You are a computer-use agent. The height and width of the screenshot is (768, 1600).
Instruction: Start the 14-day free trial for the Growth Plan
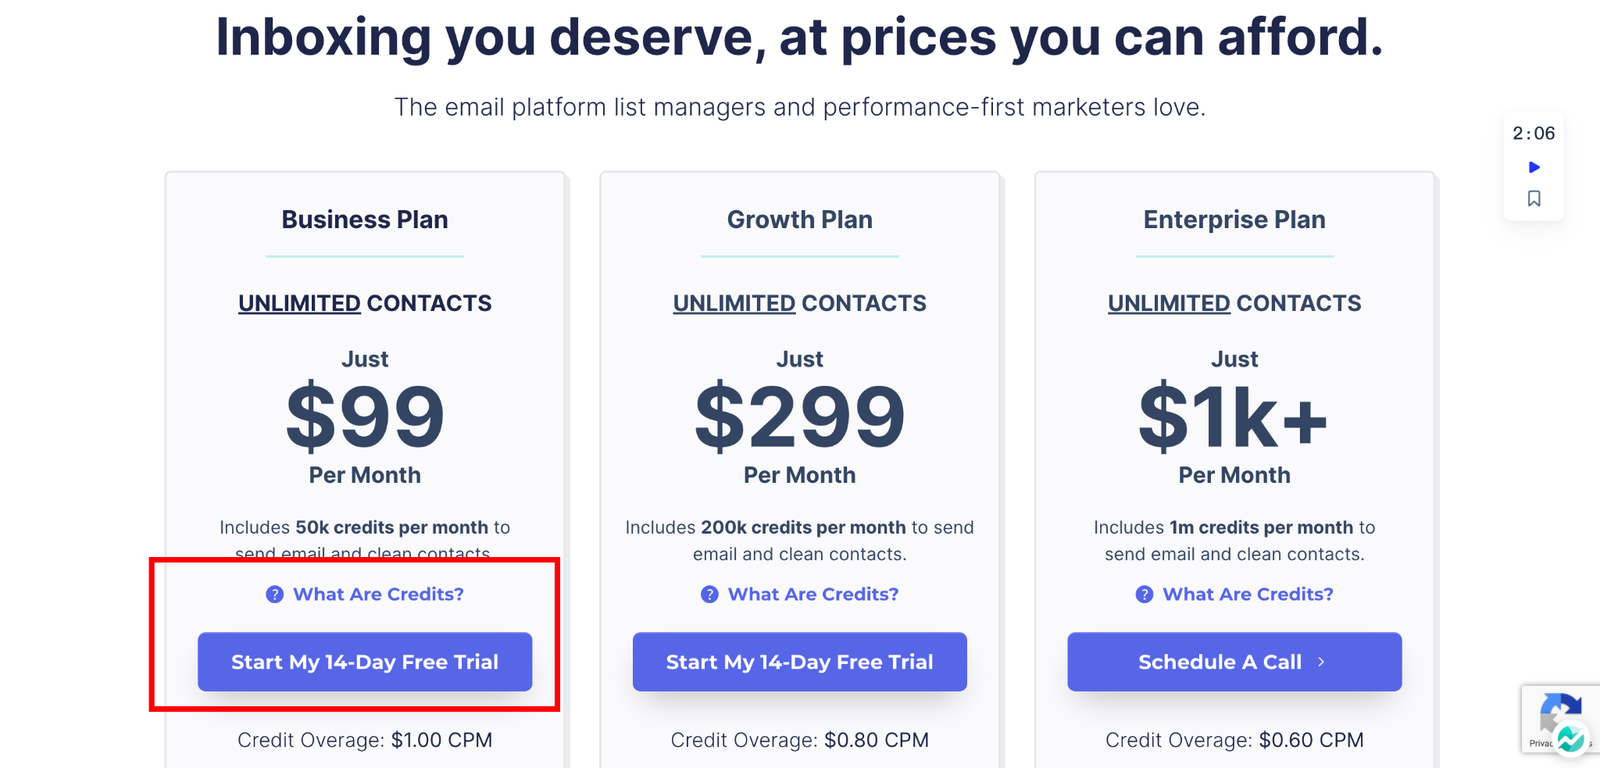800,662
